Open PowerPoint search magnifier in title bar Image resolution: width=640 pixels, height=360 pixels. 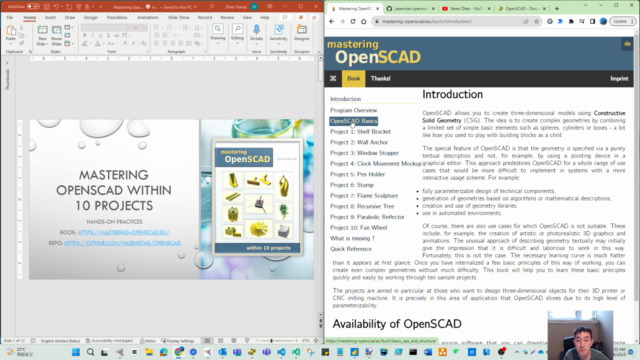tap(211, 7)
